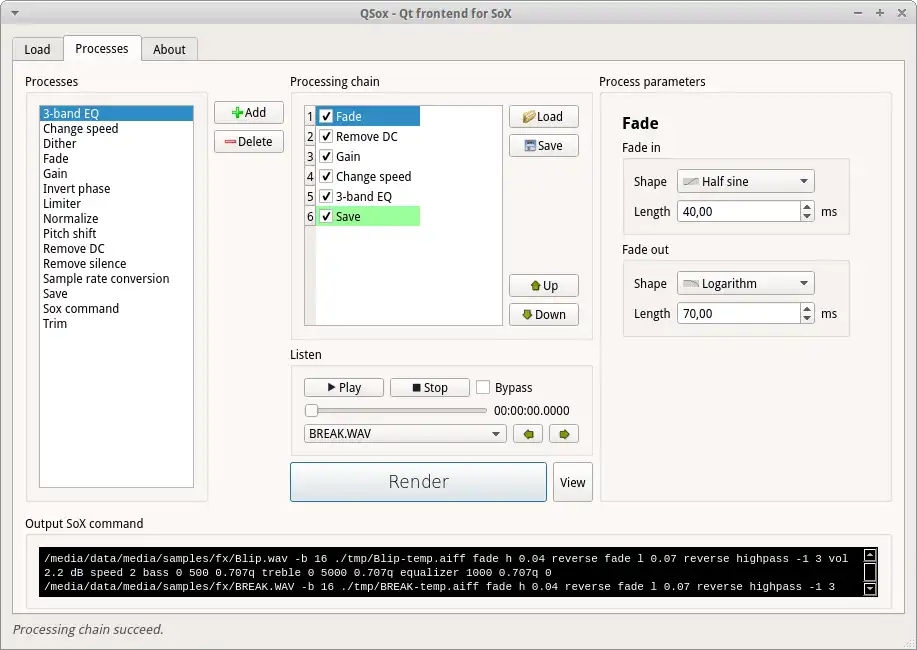
Task: Decrease Fade out length with down arrow
Action: tap(807, 318)
